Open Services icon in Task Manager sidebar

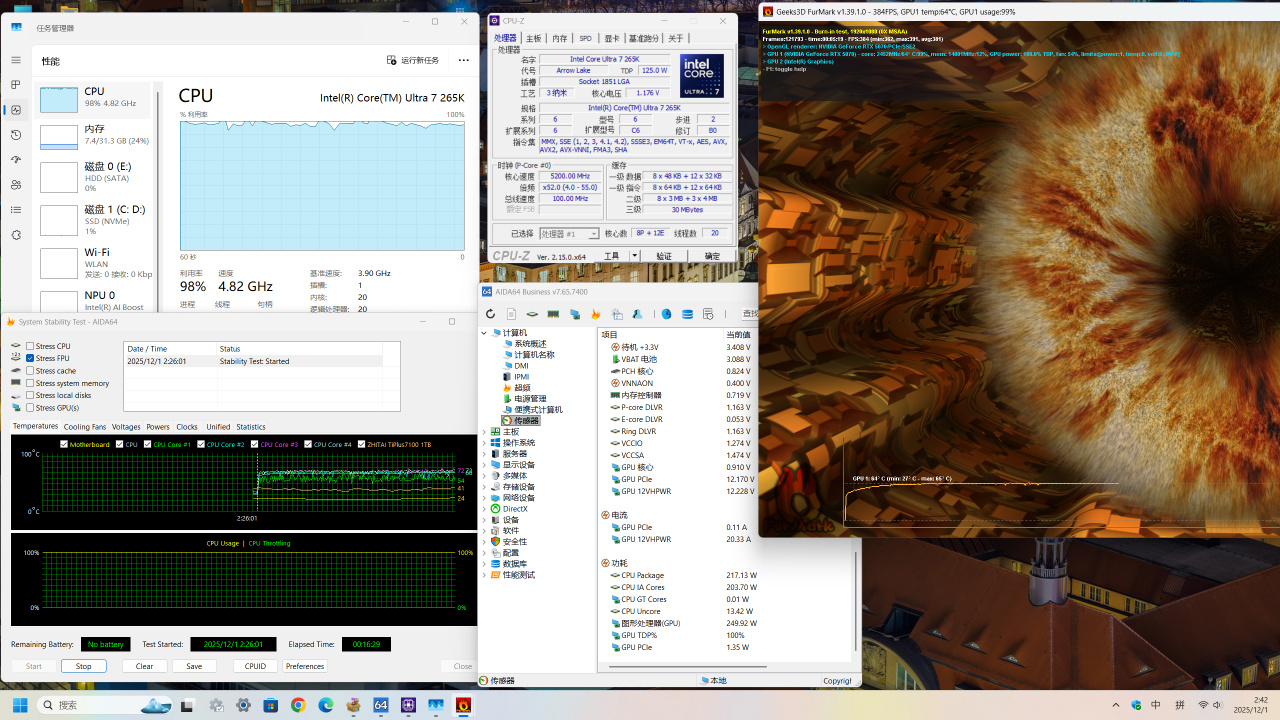[x=16, y=235]
